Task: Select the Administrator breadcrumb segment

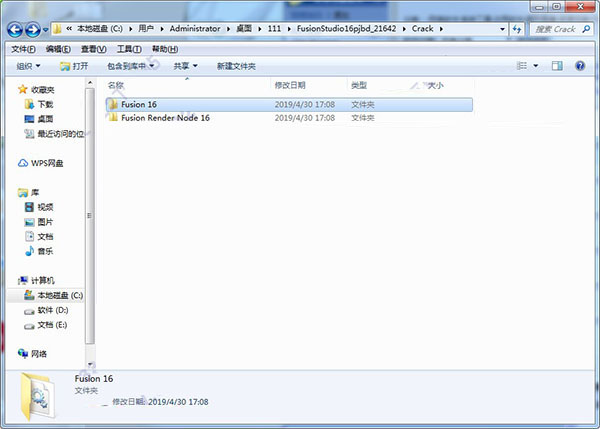Action: [195, 29]
